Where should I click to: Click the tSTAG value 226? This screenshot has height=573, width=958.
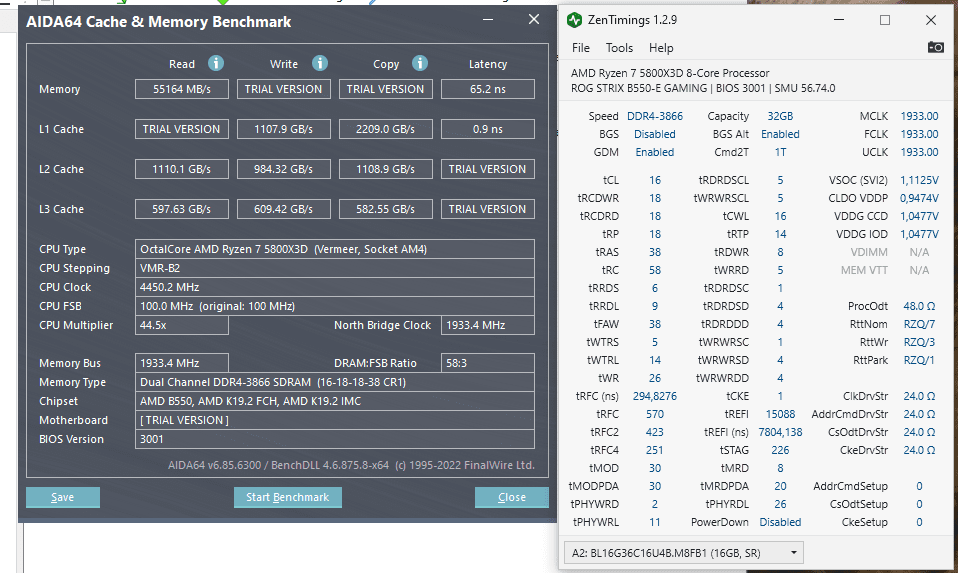(x=780, y=450)
